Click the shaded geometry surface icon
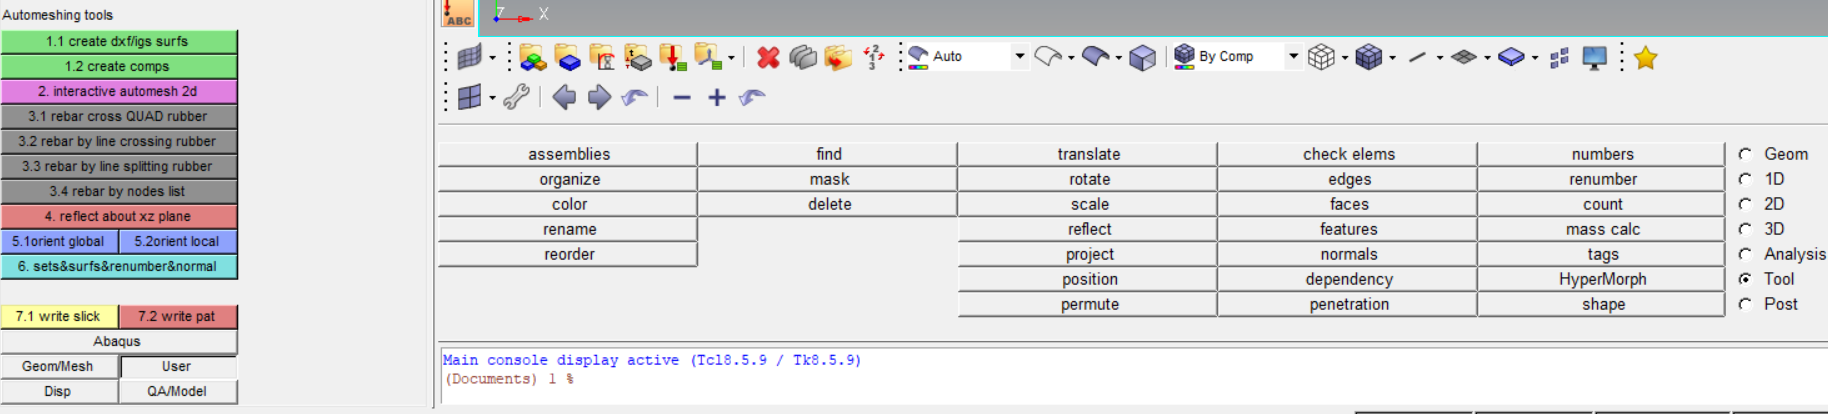Screen dimensions: 1828x414 coord(1095,57)
